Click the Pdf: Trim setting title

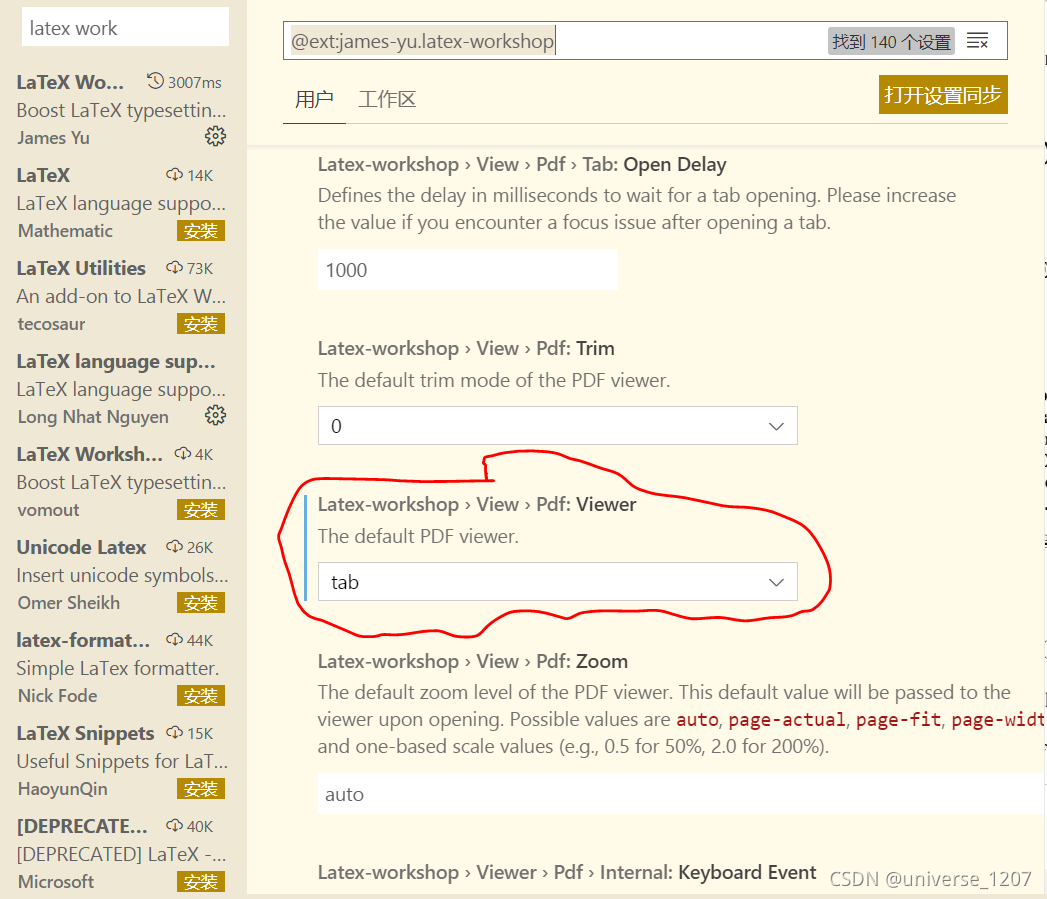466,348
